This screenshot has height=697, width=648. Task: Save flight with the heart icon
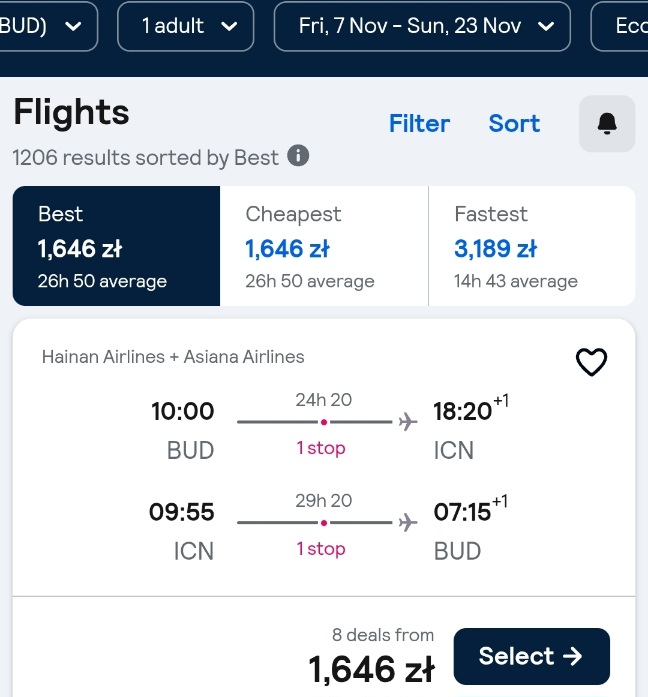pyautogui.click(x=591, y=362)
